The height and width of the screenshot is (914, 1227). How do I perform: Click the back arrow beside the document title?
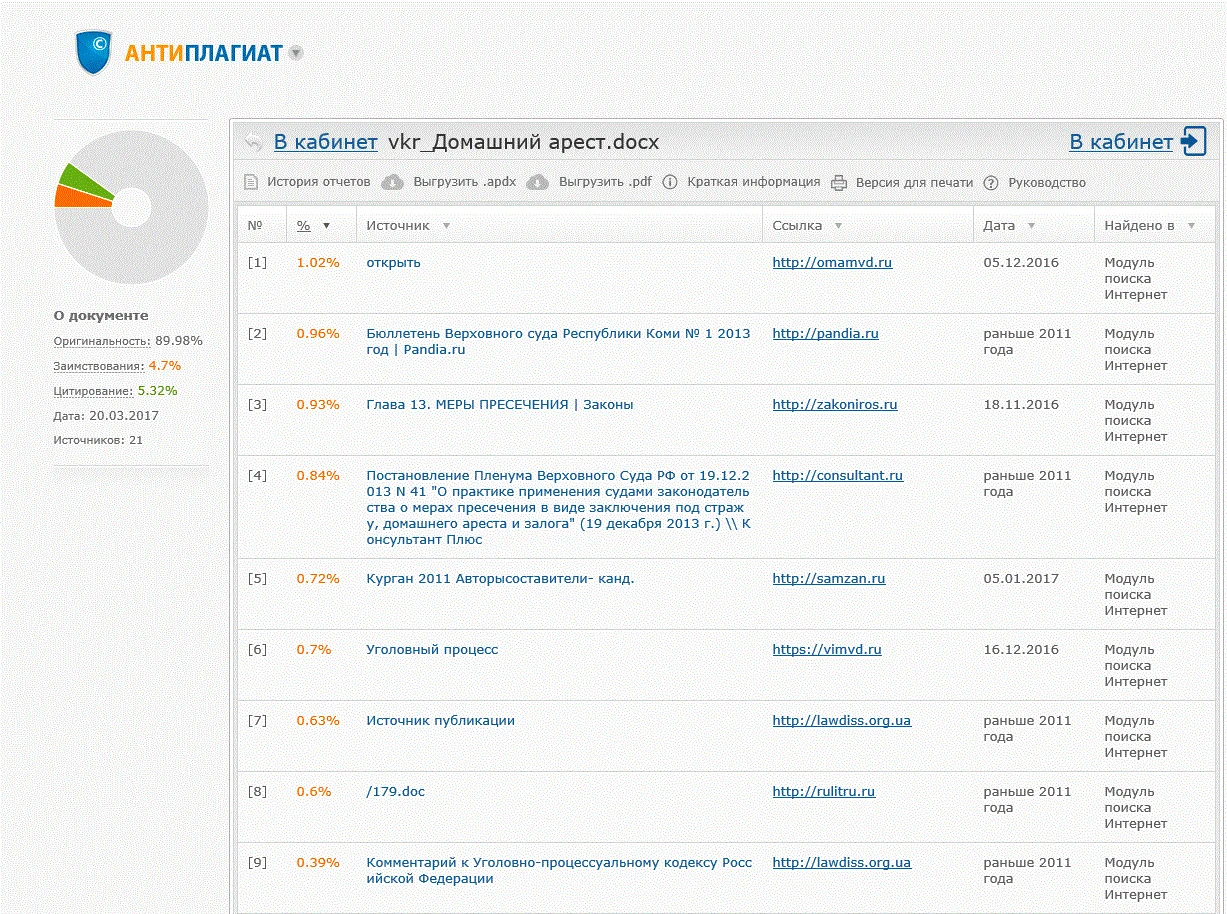252,141
